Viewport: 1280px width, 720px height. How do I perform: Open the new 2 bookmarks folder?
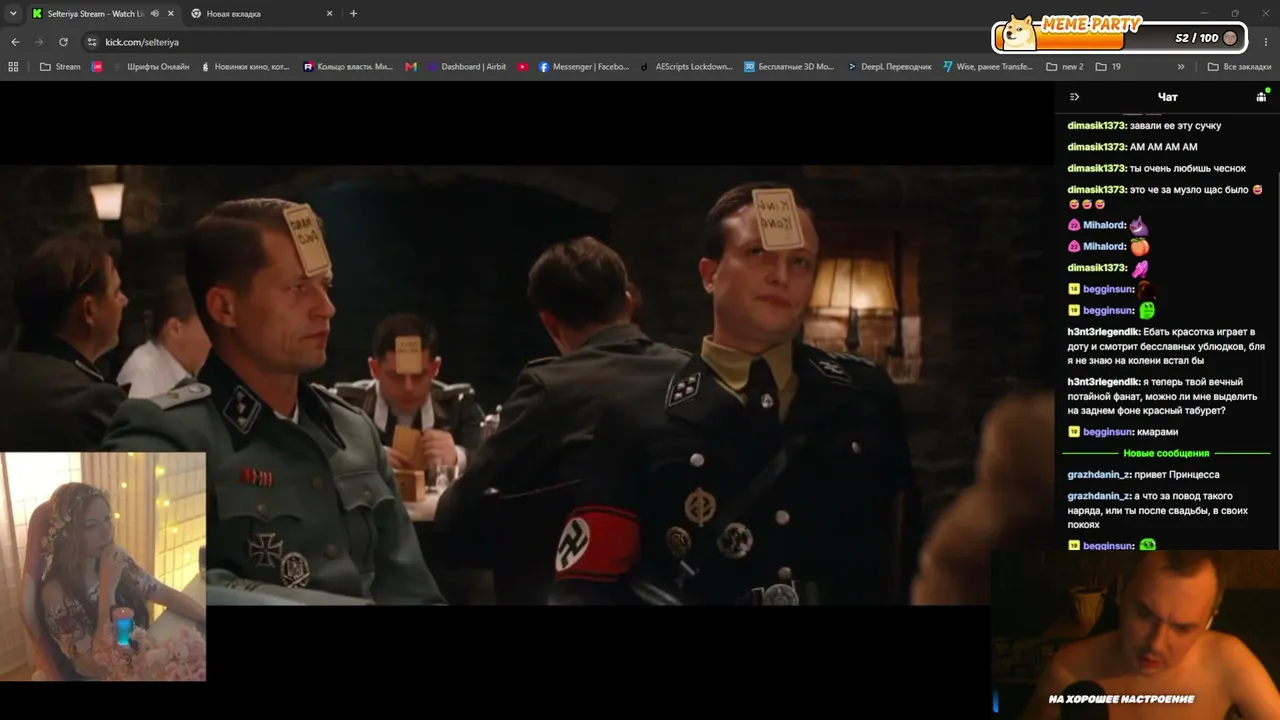(1065, 67)
